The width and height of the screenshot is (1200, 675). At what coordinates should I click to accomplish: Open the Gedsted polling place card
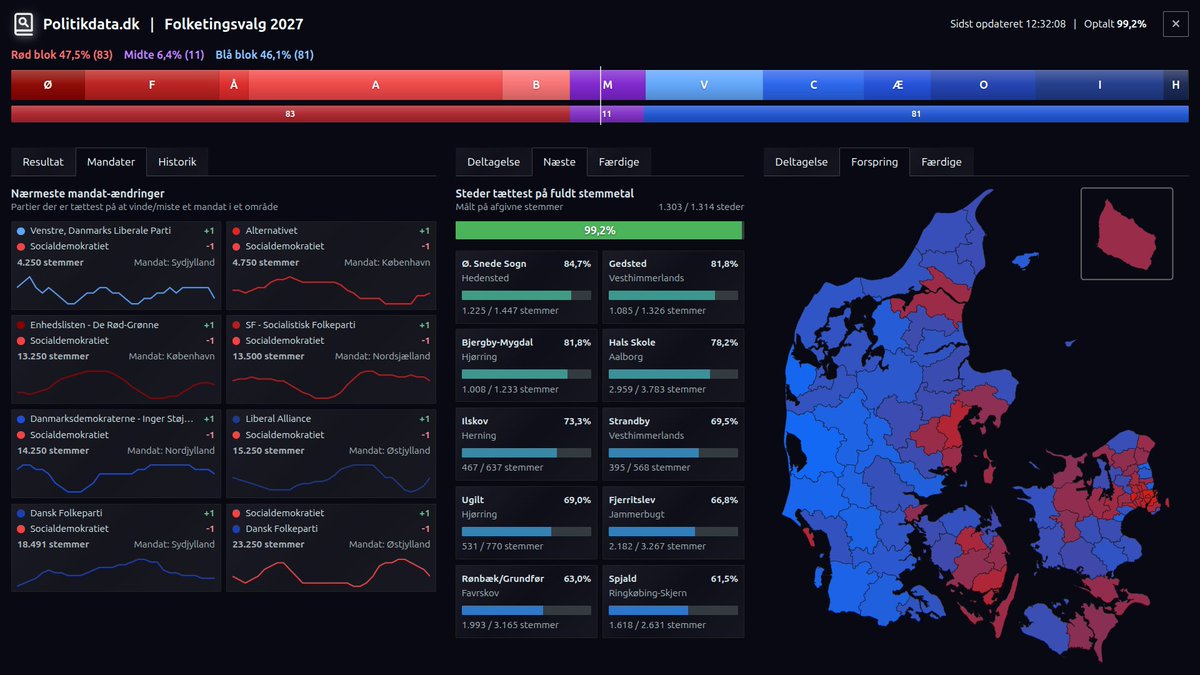(x=673, y=287)
